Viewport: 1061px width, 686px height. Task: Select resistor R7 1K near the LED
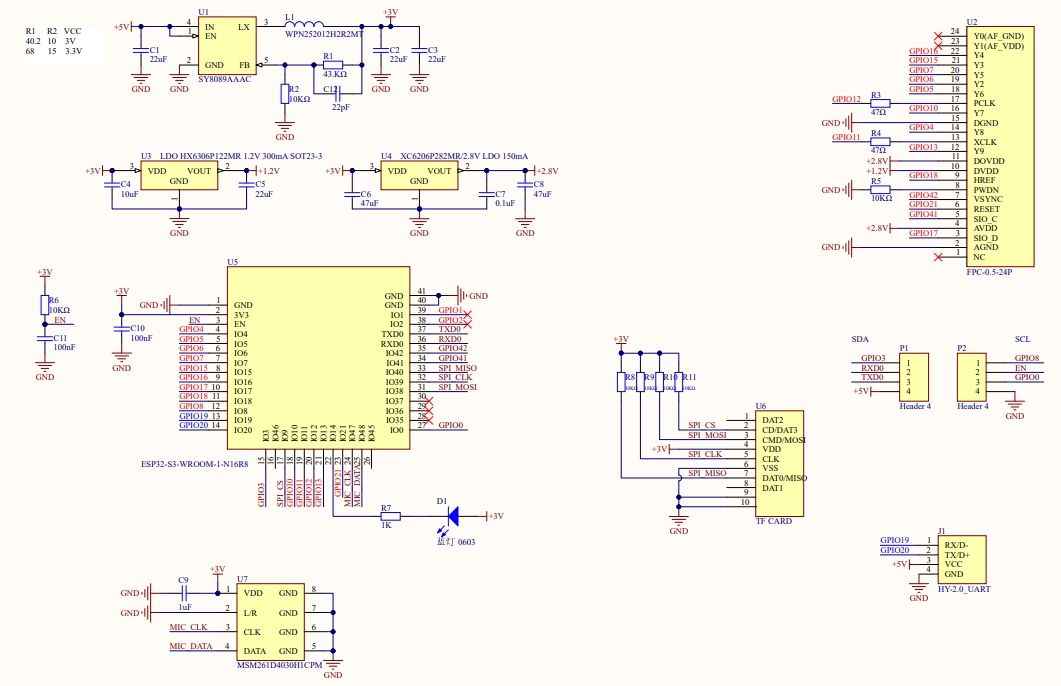[x=389, y=516]
